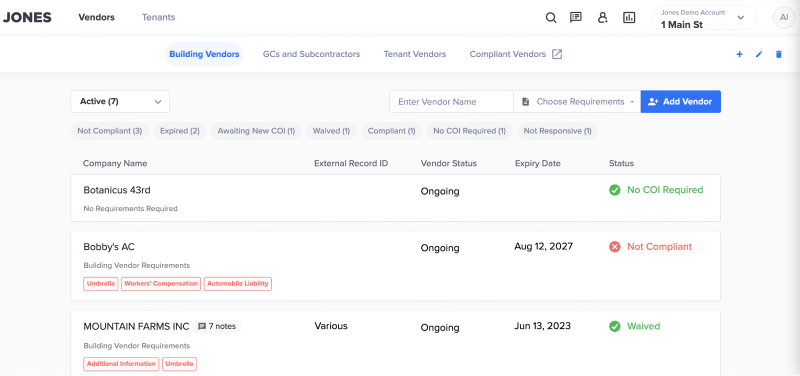Click the AI avatar circle
The height and width of the screenshot is (376, 800).
click(784, 18)
